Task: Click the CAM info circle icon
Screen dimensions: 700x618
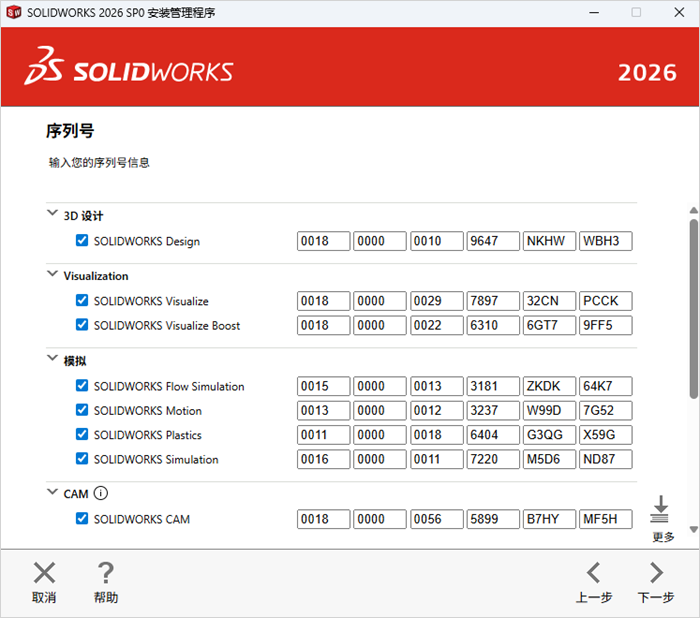Action: [x=101, y=493]
